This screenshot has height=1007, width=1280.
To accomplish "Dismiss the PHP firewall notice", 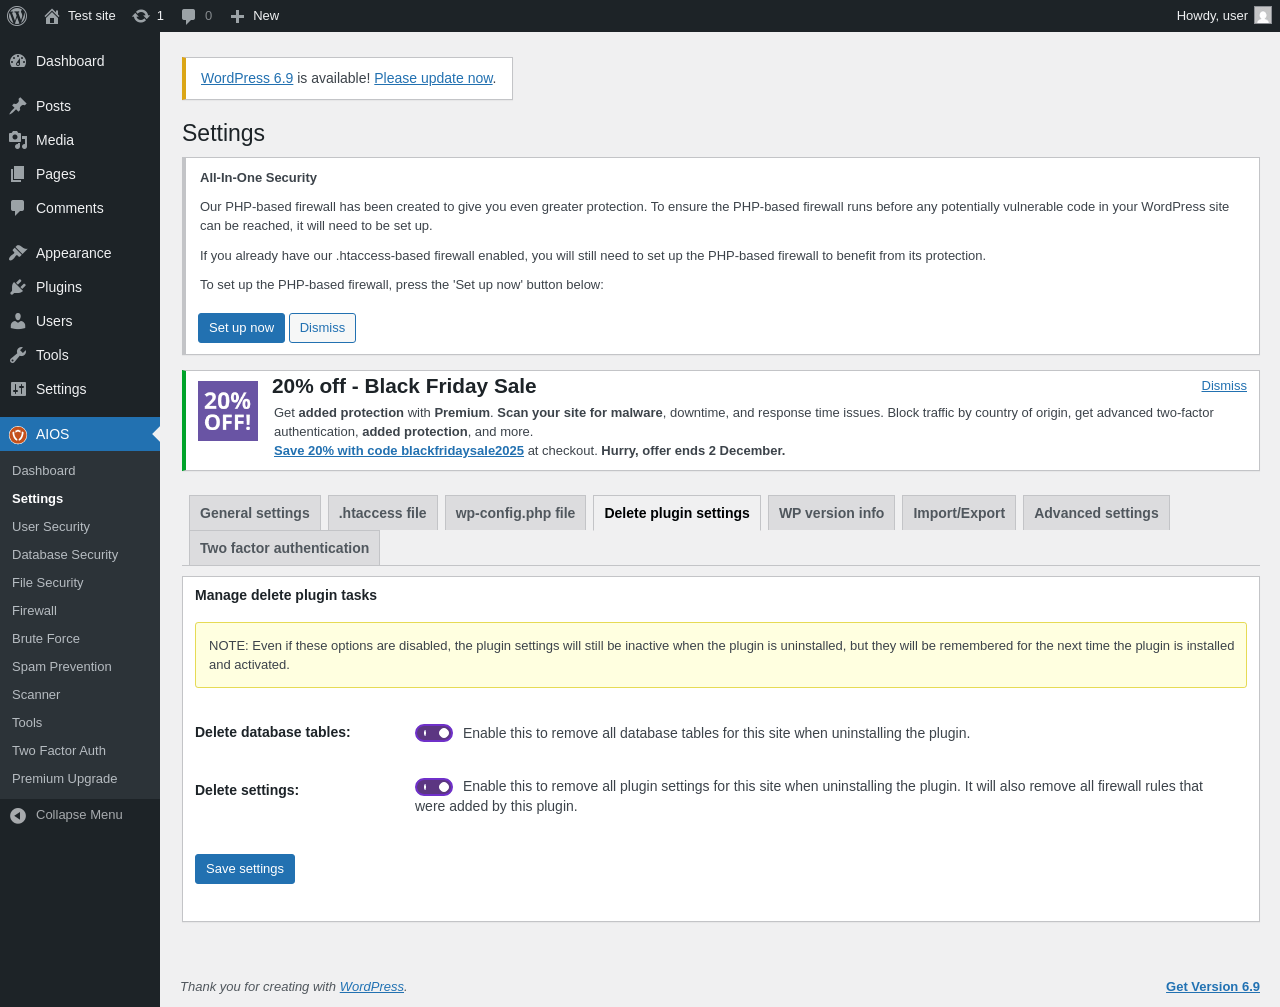I will [322, 328].
